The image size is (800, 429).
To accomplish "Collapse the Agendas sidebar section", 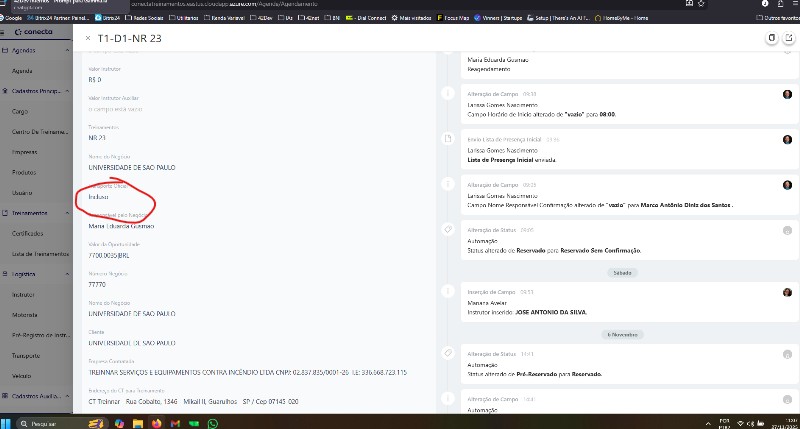I will click(66, 52).
